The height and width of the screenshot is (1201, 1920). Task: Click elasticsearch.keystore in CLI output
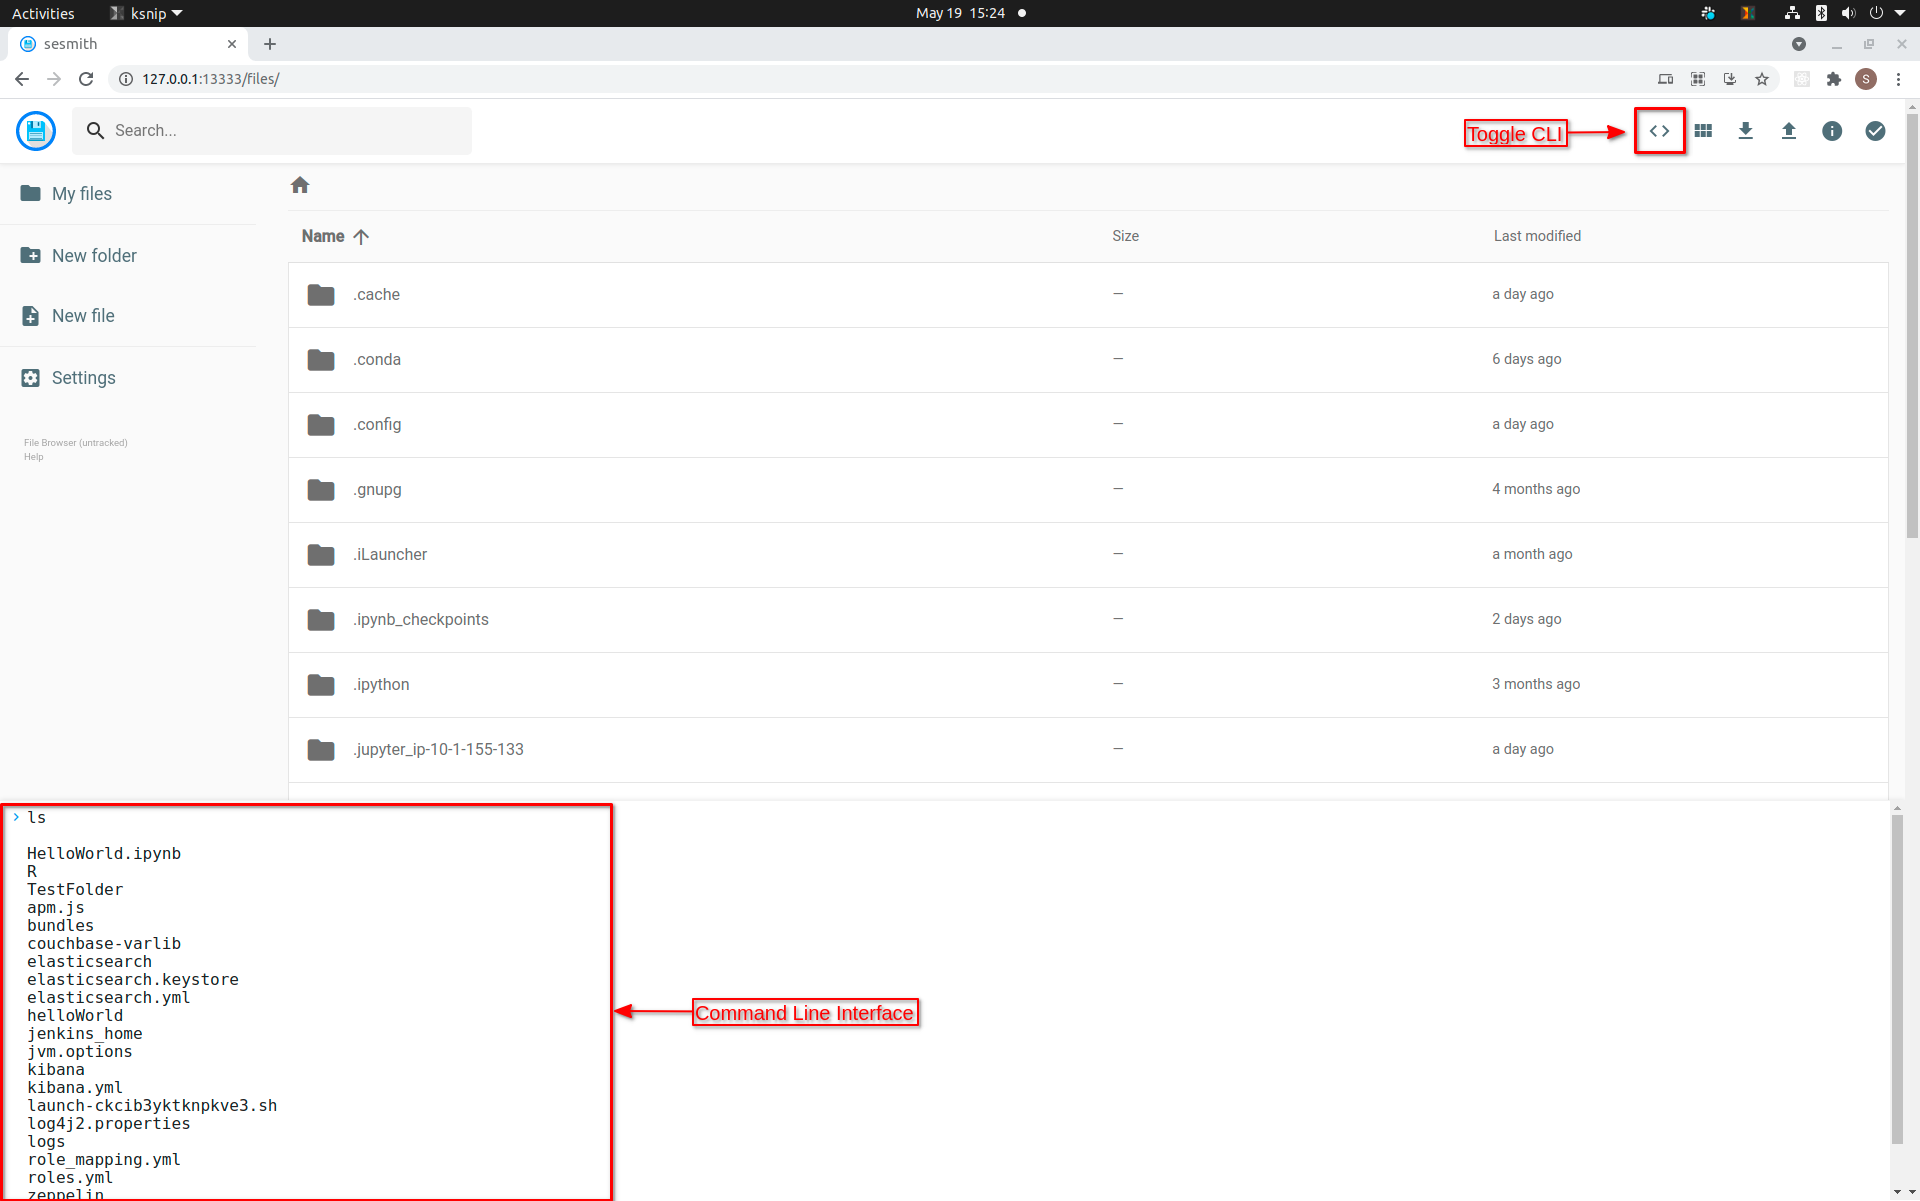(x=133, y=980)
